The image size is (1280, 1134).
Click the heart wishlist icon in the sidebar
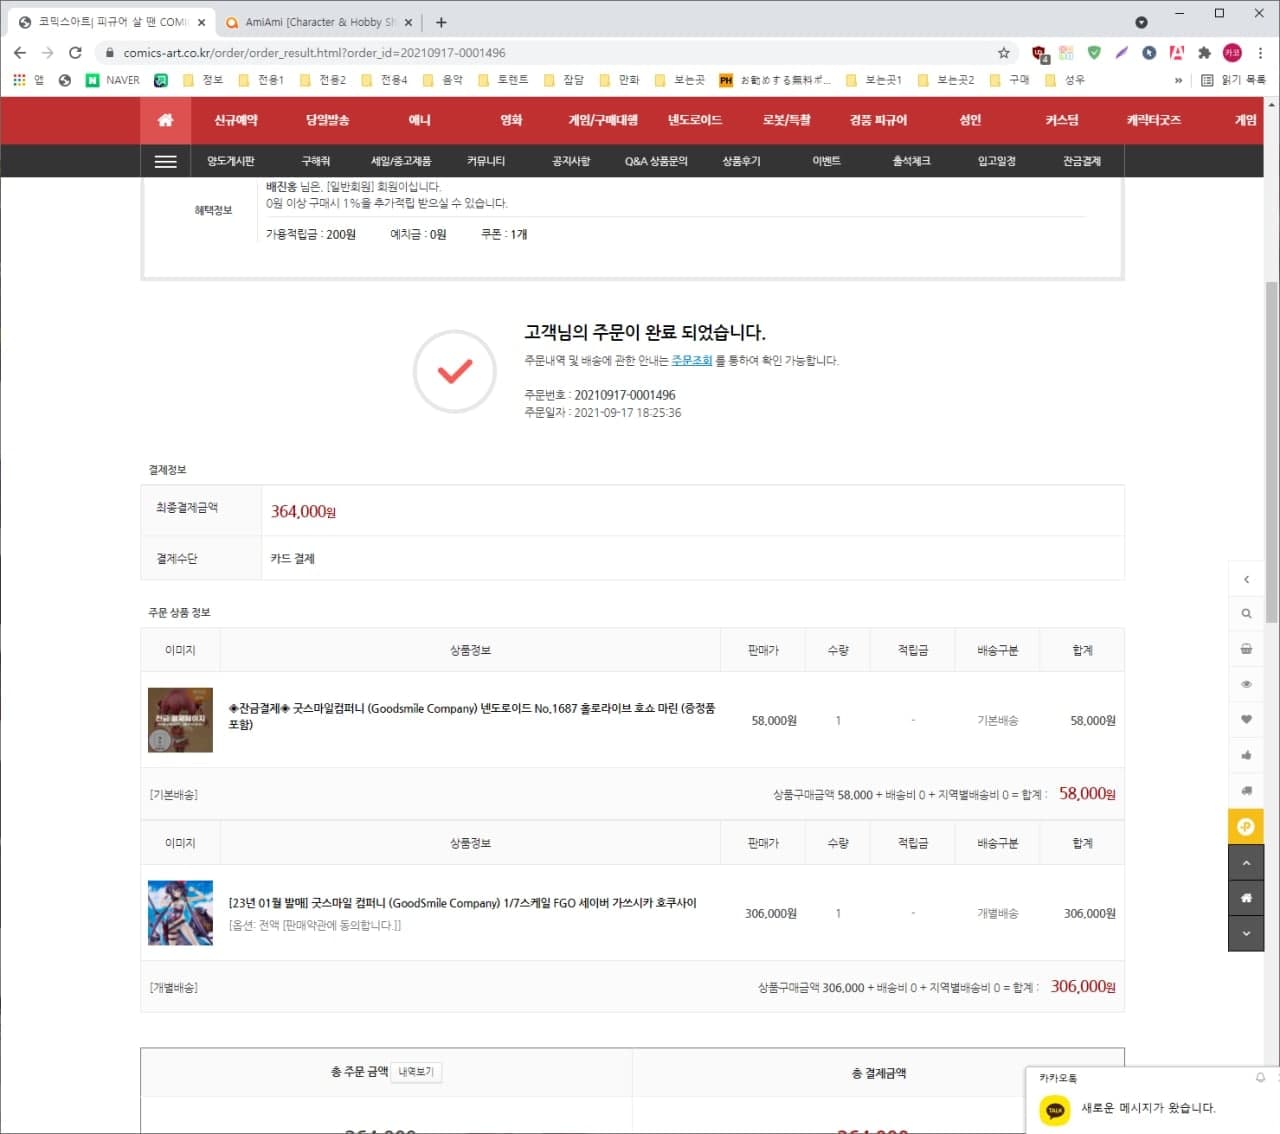1246,719
